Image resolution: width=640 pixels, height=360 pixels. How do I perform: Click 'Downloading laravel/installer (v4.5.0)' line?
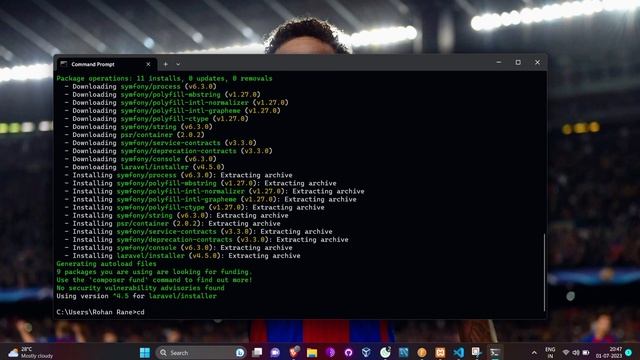pyautogui.click(x=144, y=167)
